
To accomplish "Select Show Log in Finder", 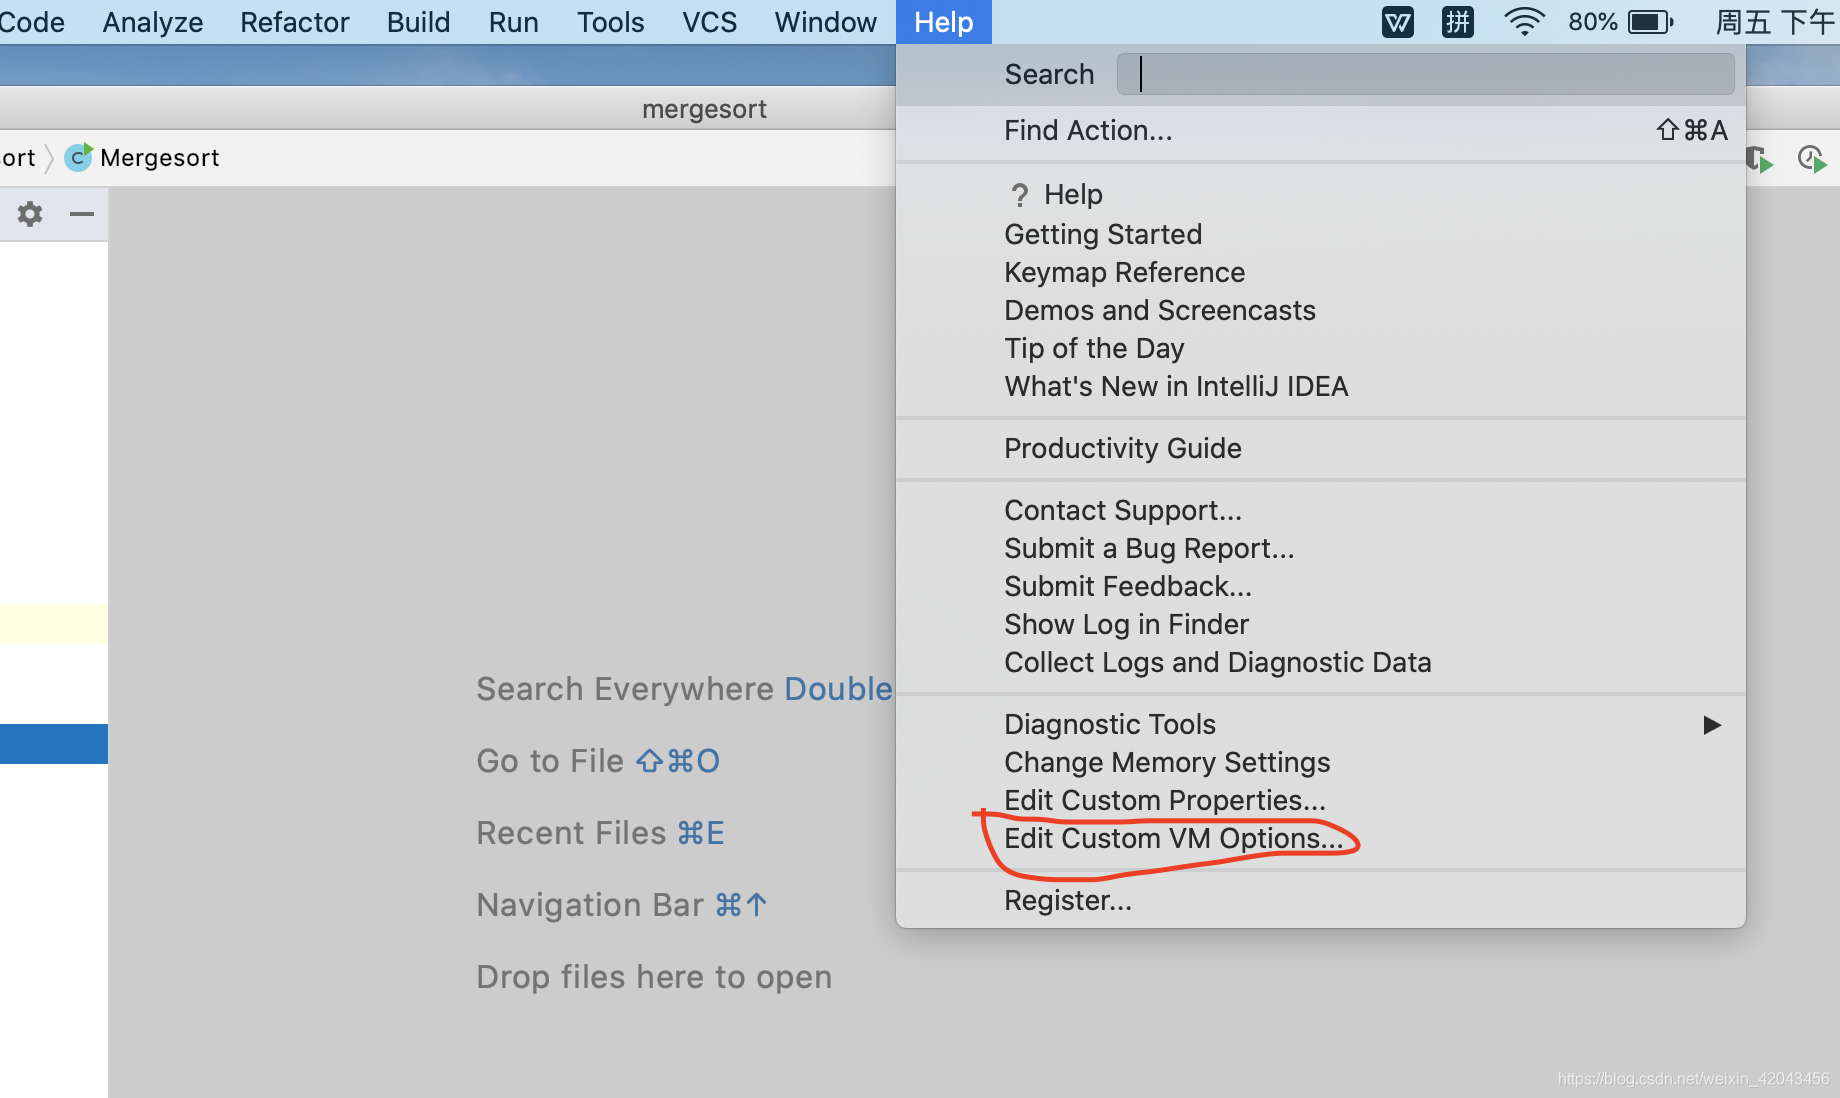I will pyautogui.click(x=1126, y=624).
